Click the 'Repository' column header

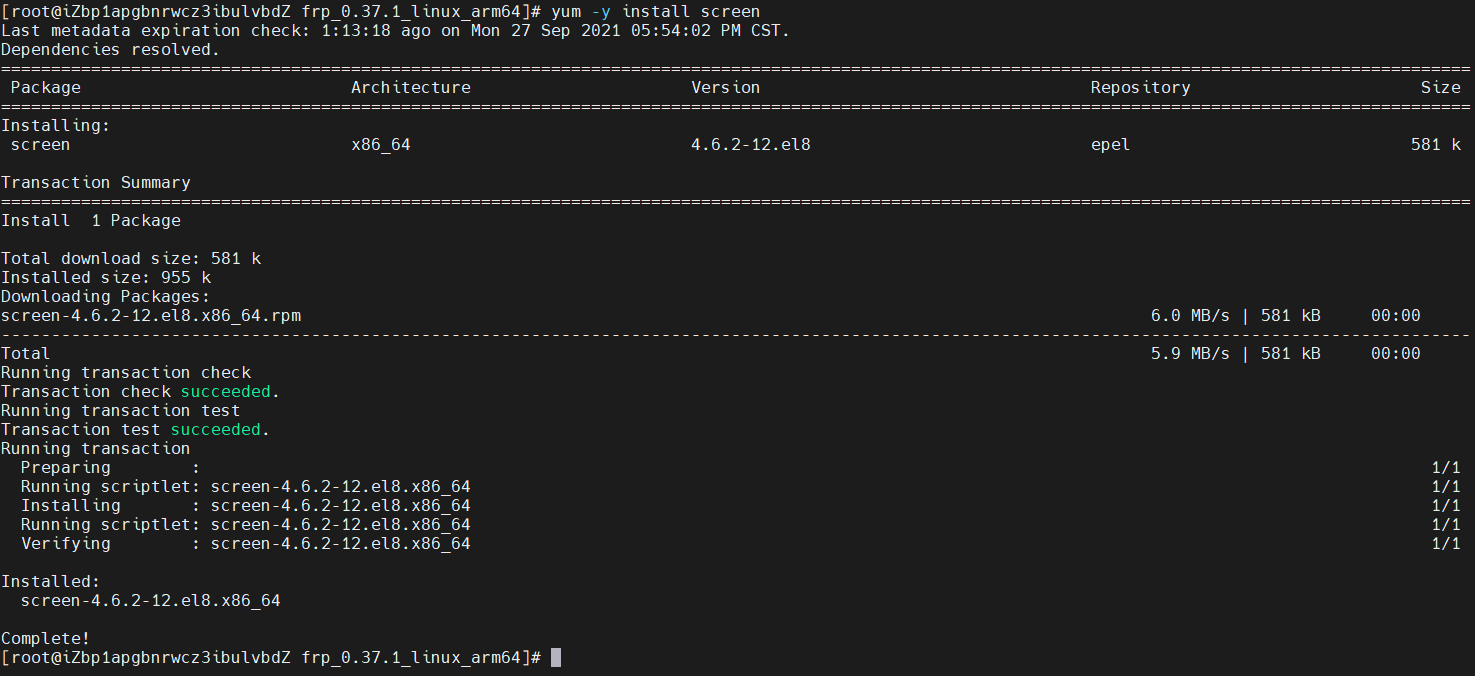click(1140, 87)
